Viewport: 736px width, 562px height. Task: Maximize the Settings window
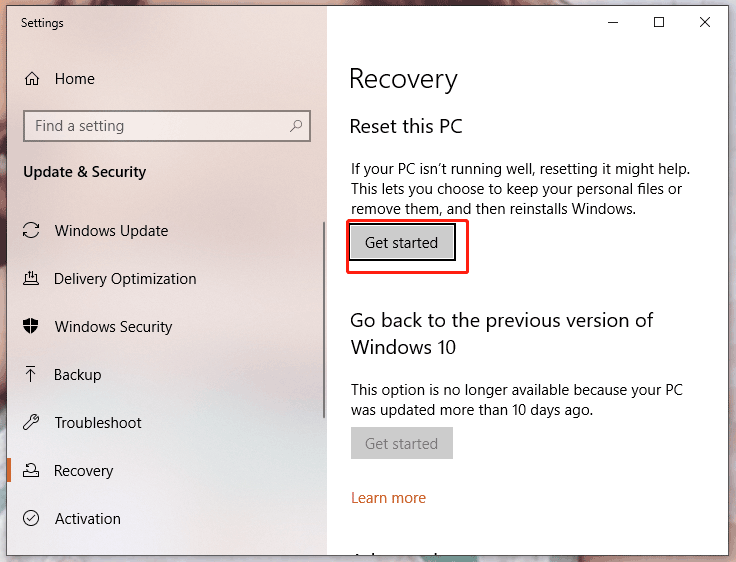click(659, 22)
